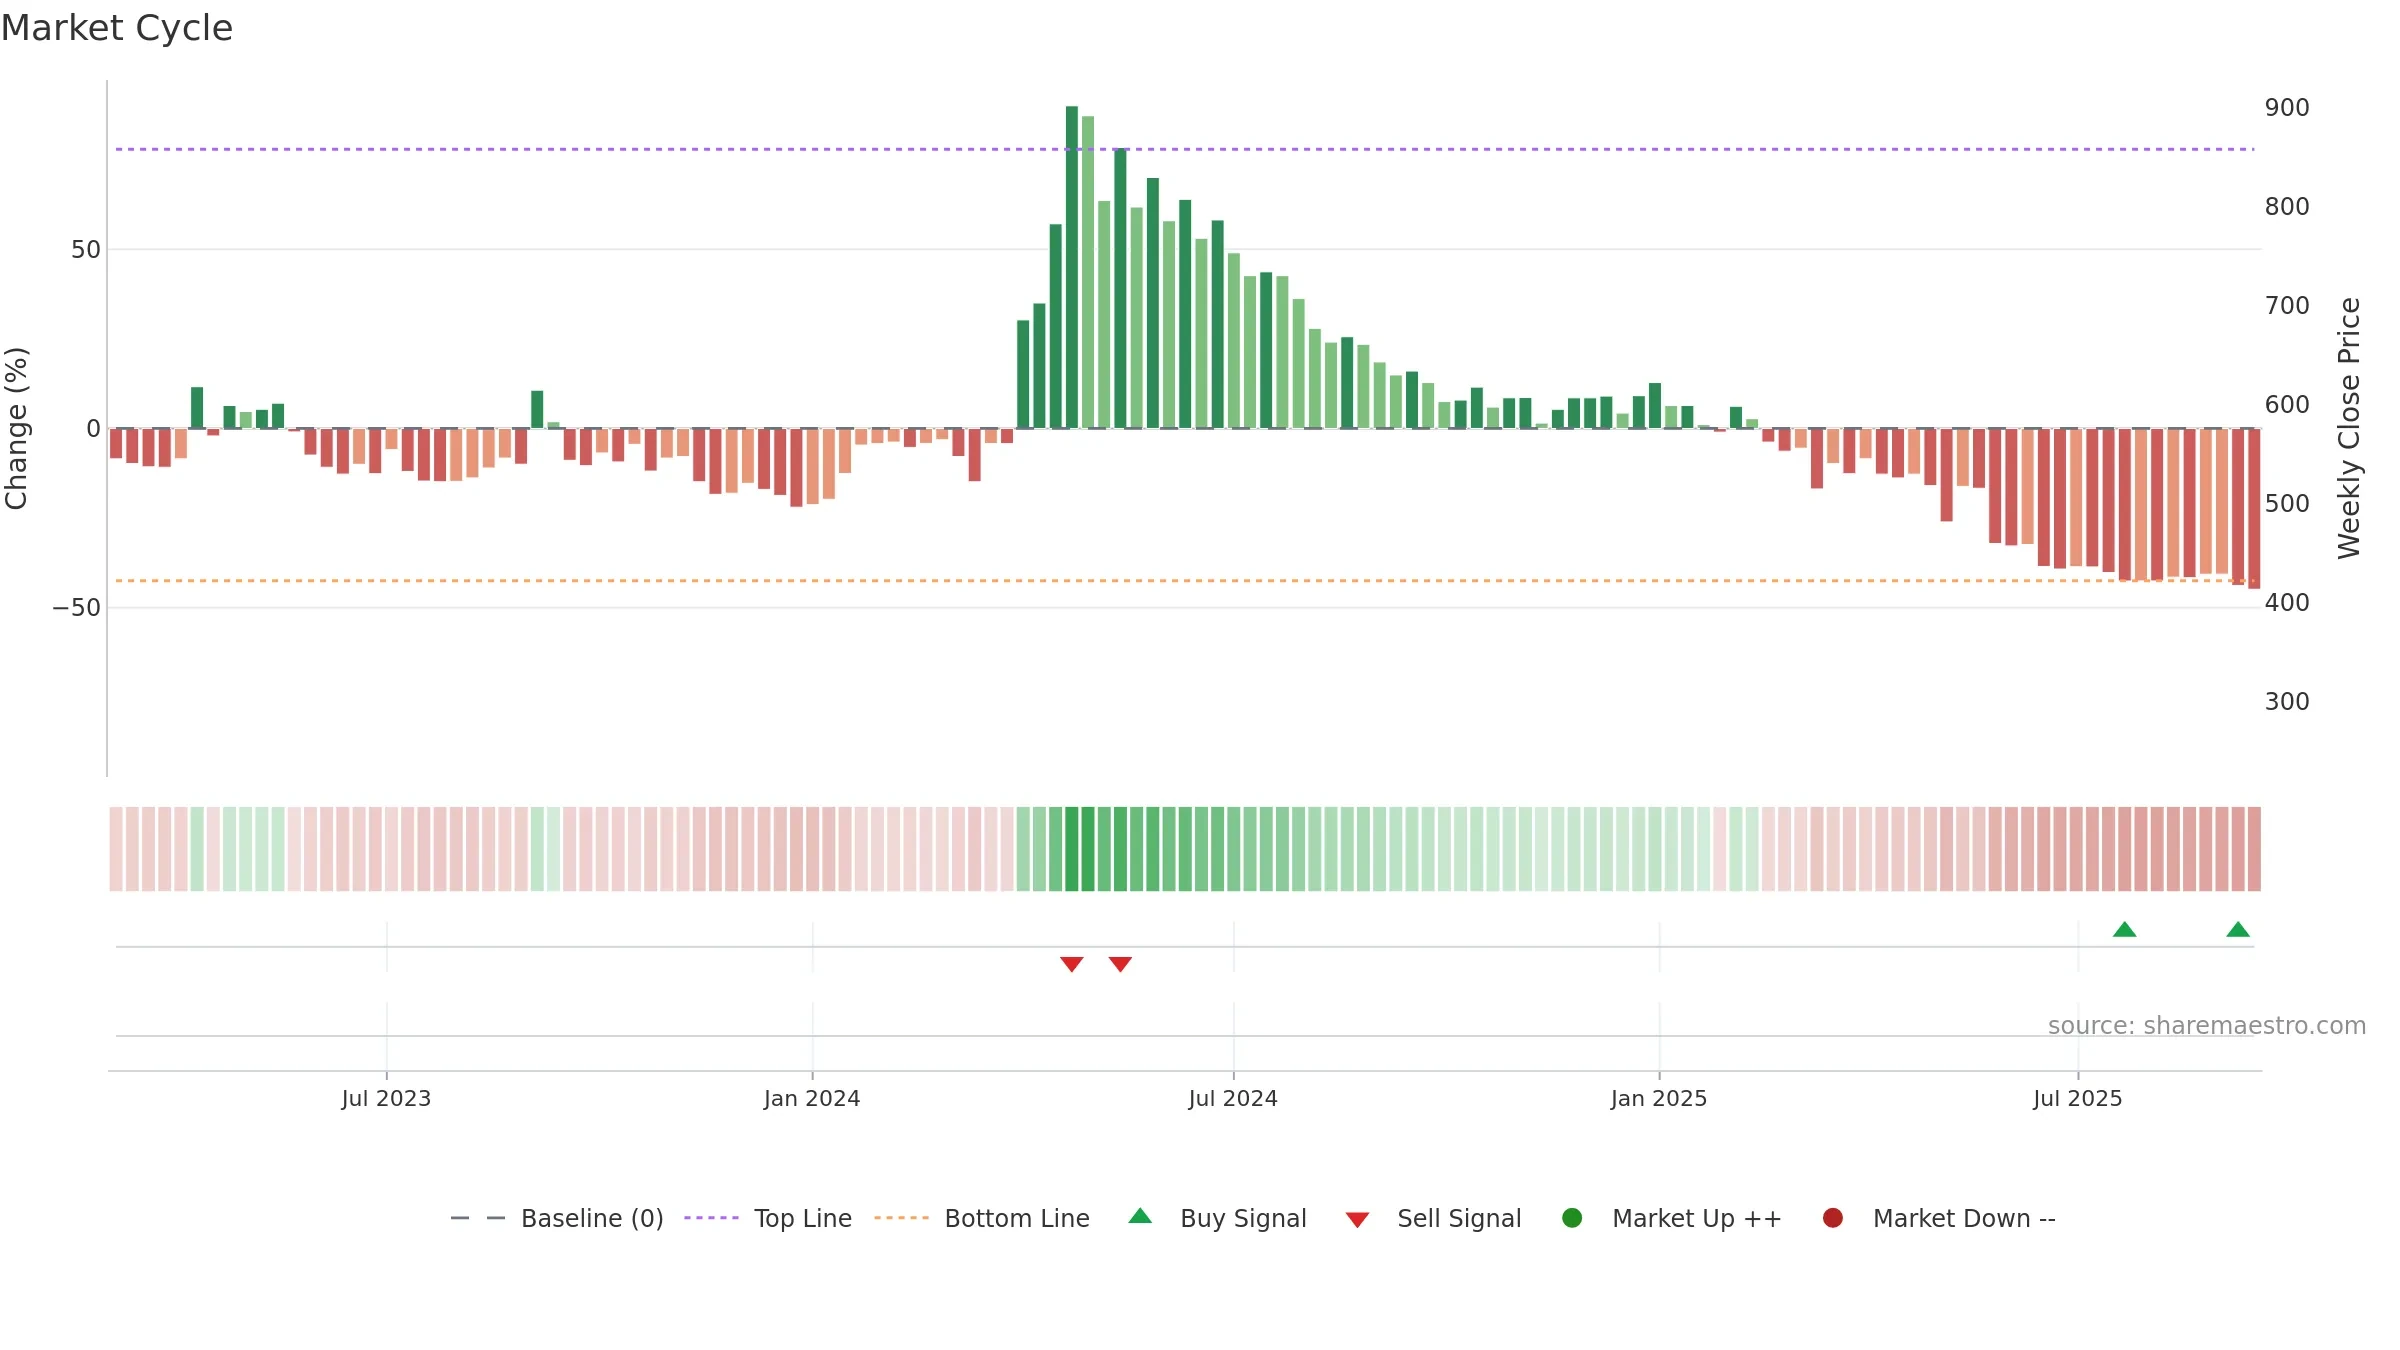Toggle the Sell Signal legend entry
The width and height of the screenshot is (2400, 1350).
1433,1218
